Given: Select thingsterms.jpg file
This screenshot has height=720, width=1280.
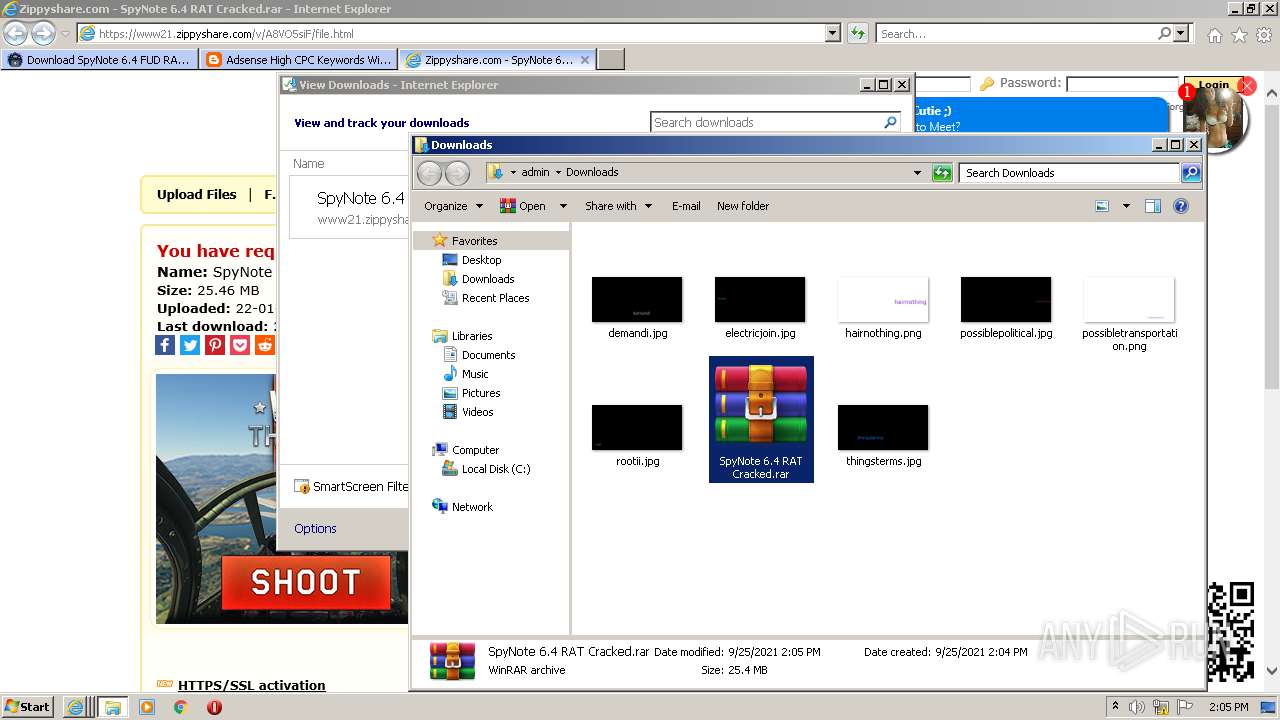Looking at the screenshot, I should 883,437.
